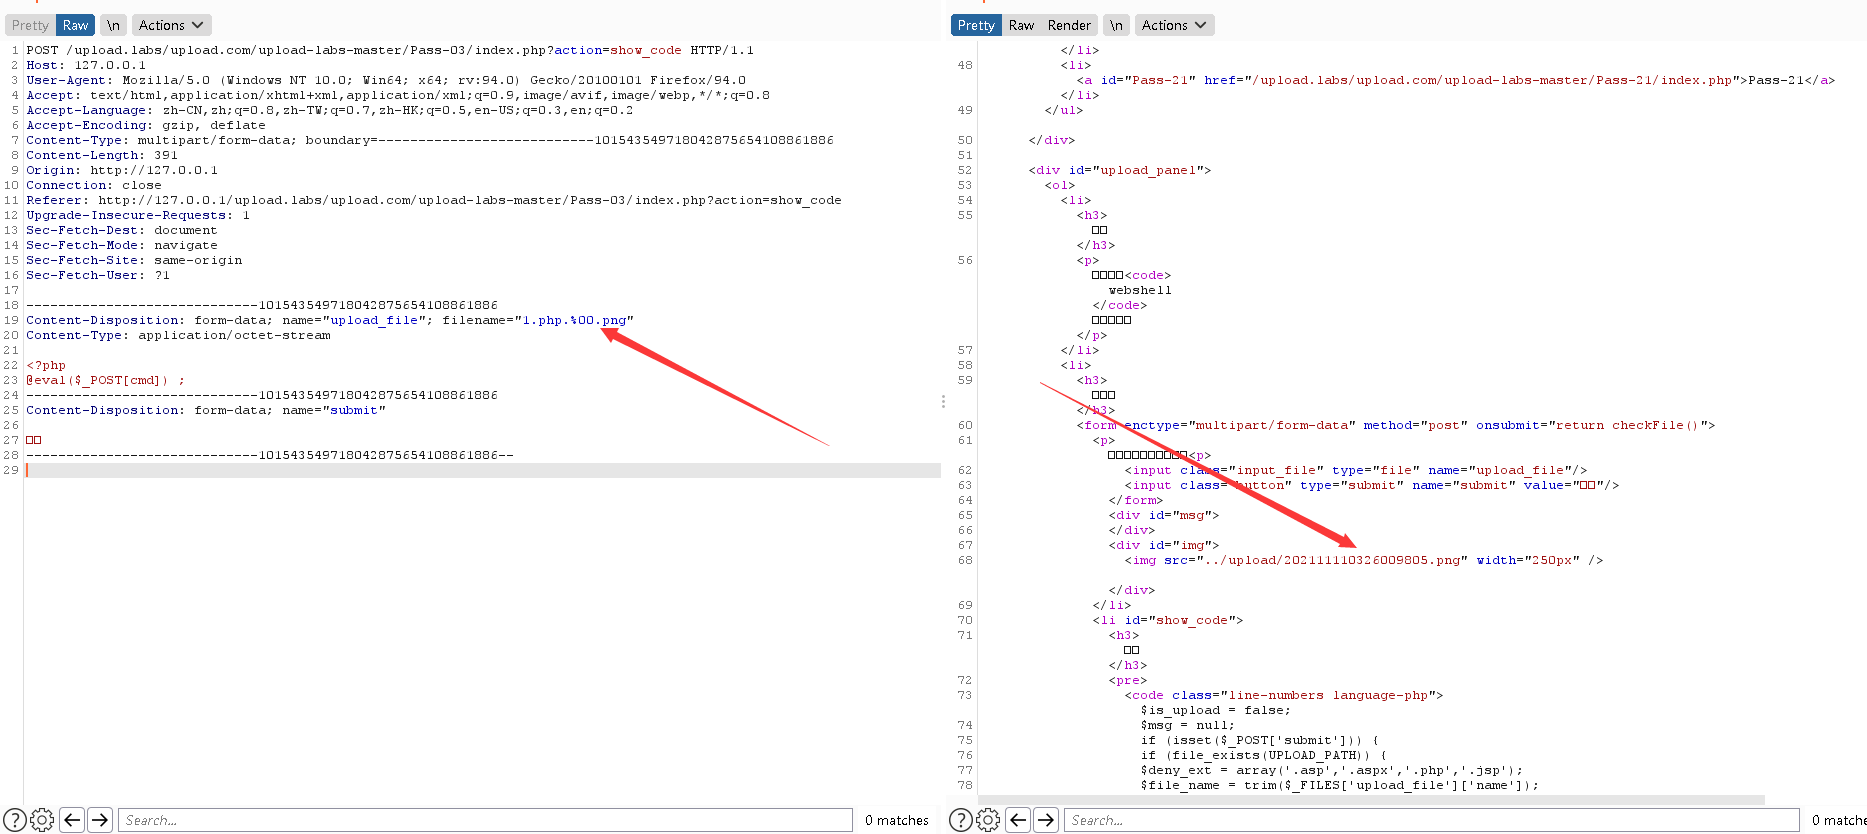Switch response view to Raw tab
This screenshot has width=1867, height=834.
pyautogui.click(x=1021, y=25)
